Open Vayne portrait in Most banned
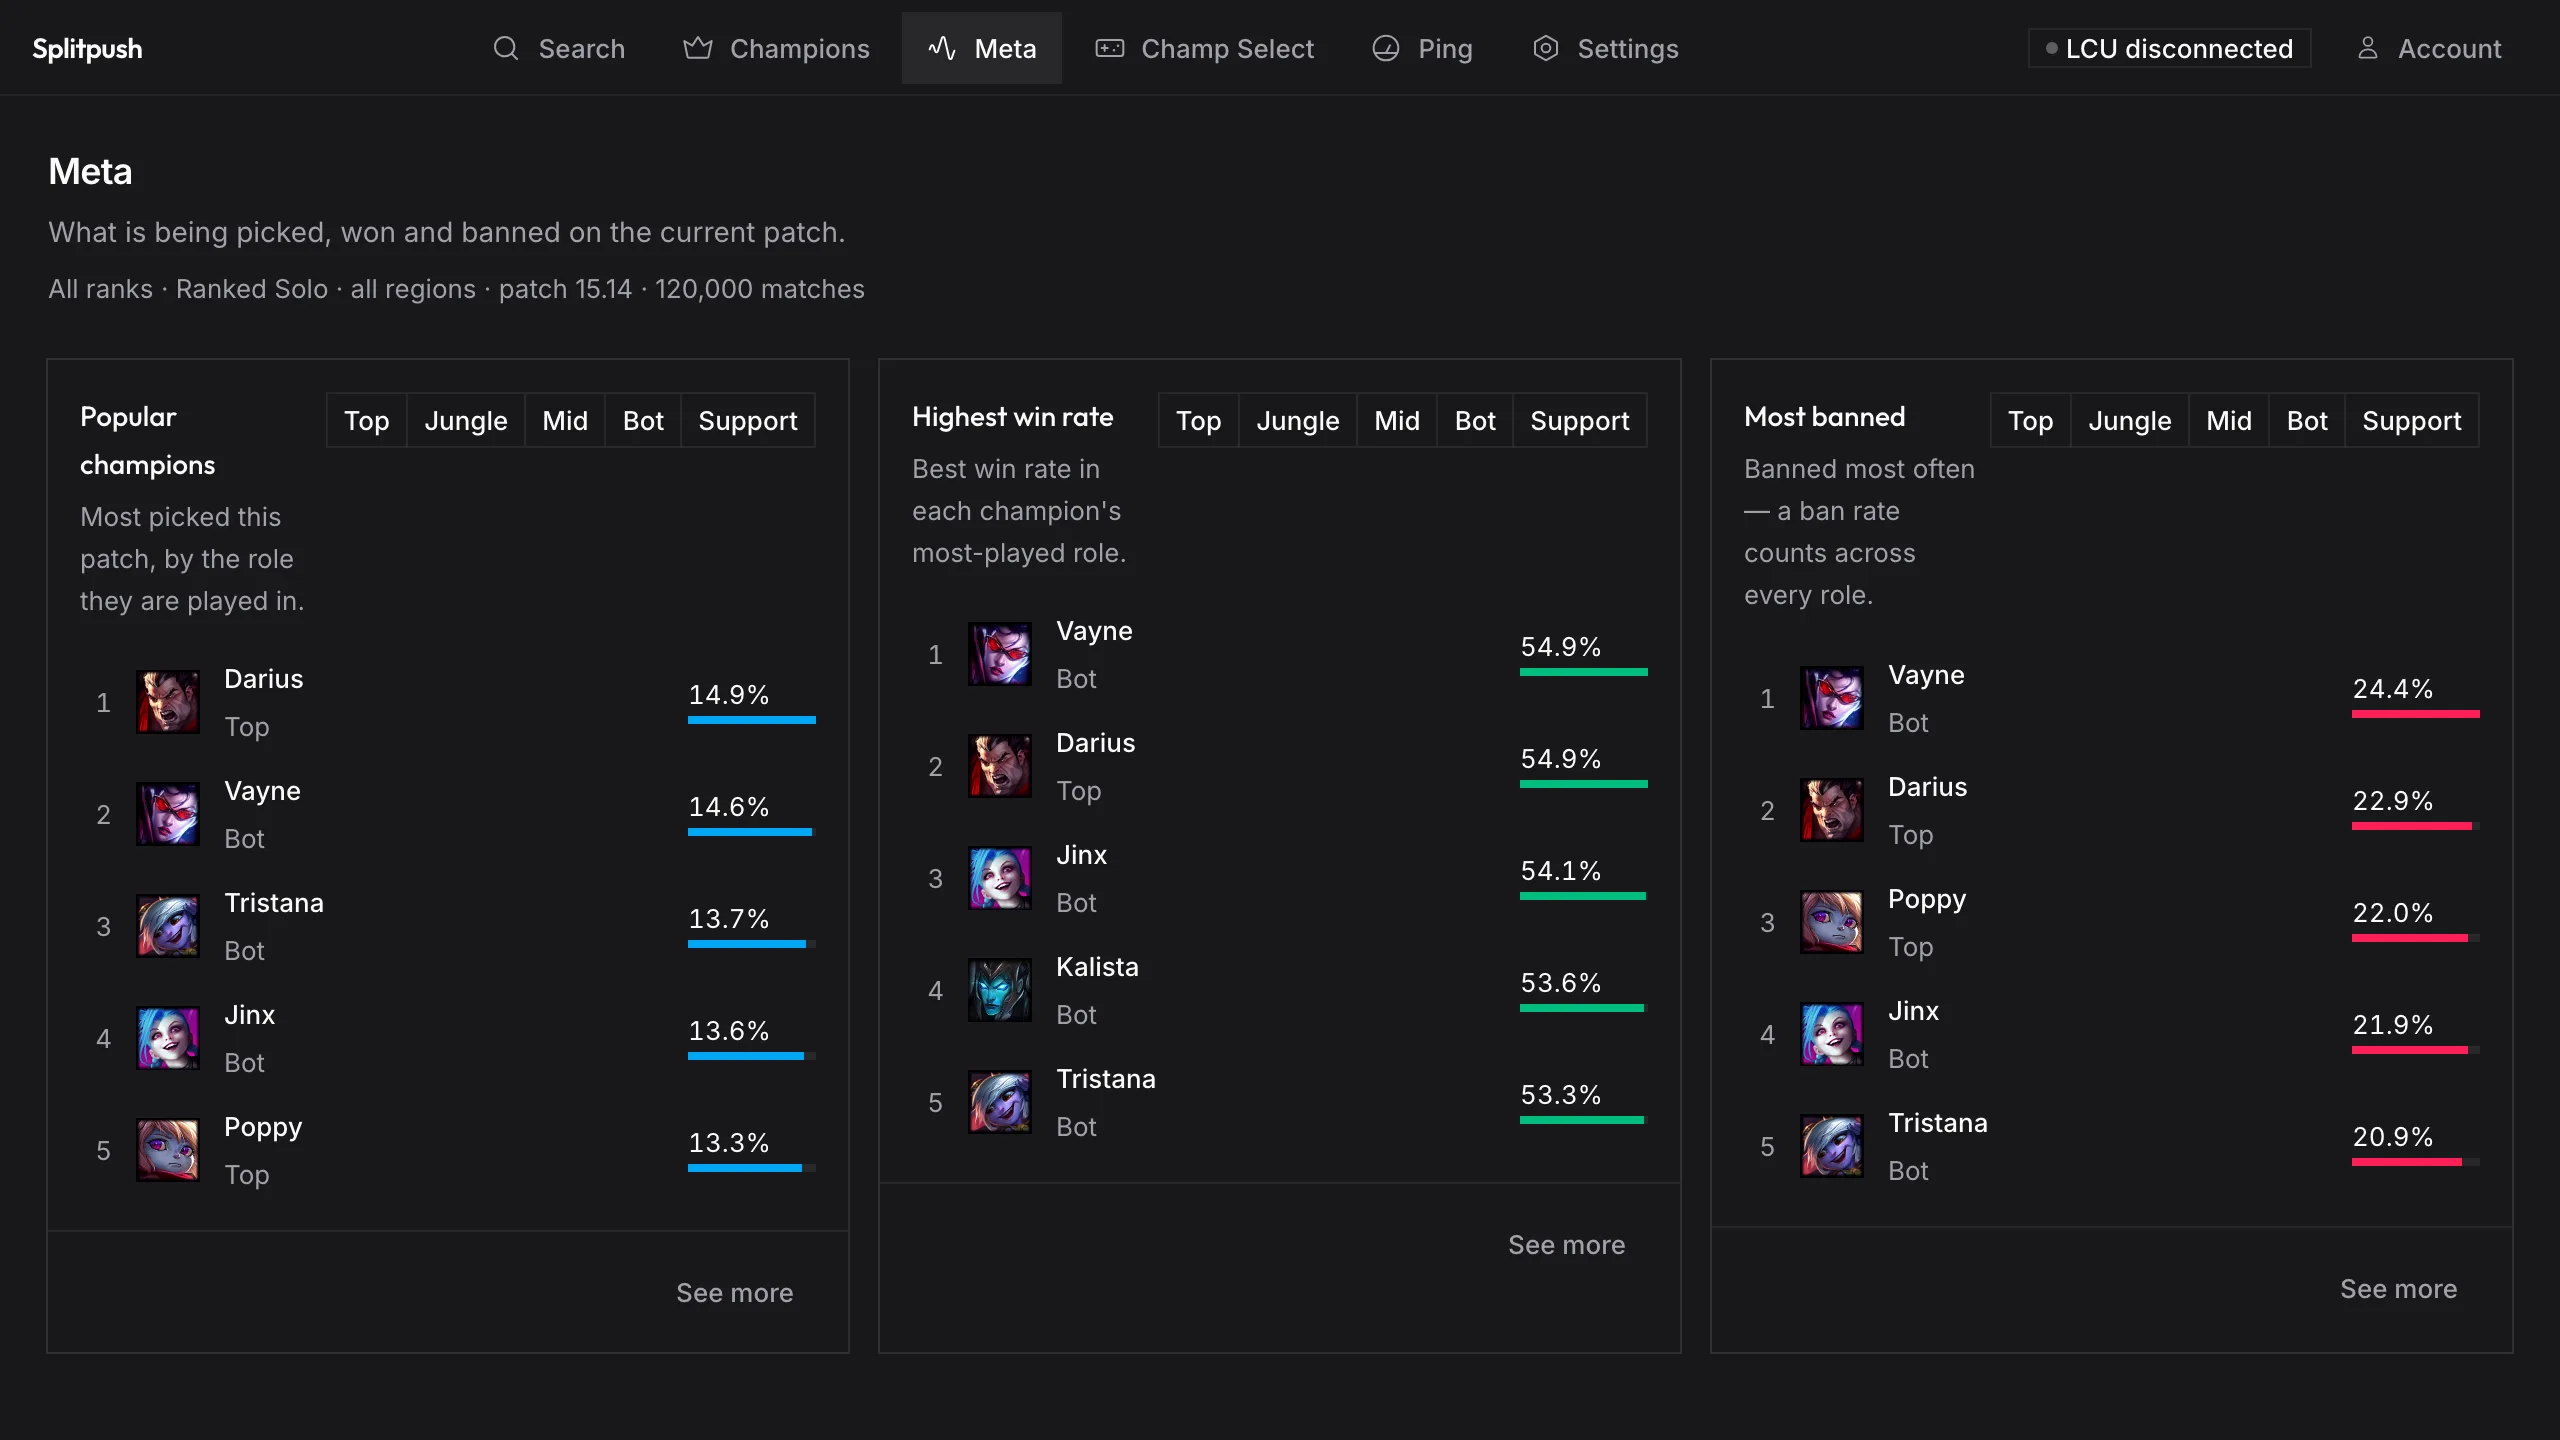2560x1440 pixels. click(1832, 698)
